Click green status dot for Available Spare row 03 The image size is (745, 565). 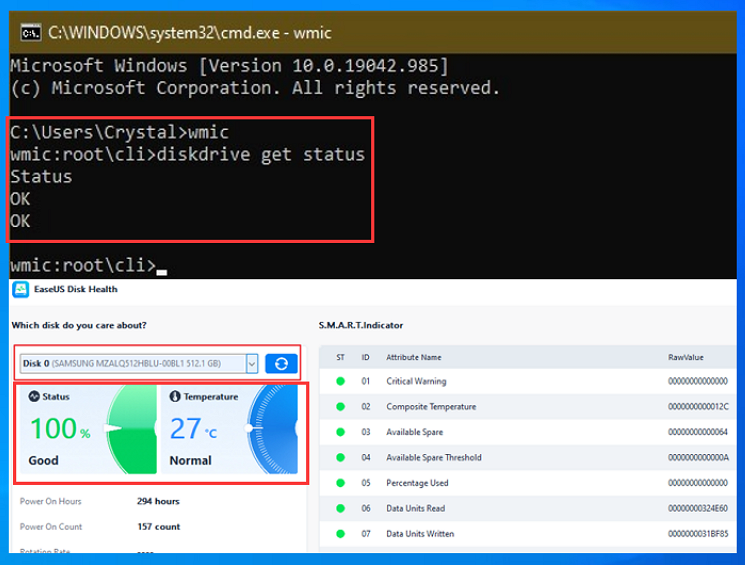click(x=340, y=432)
